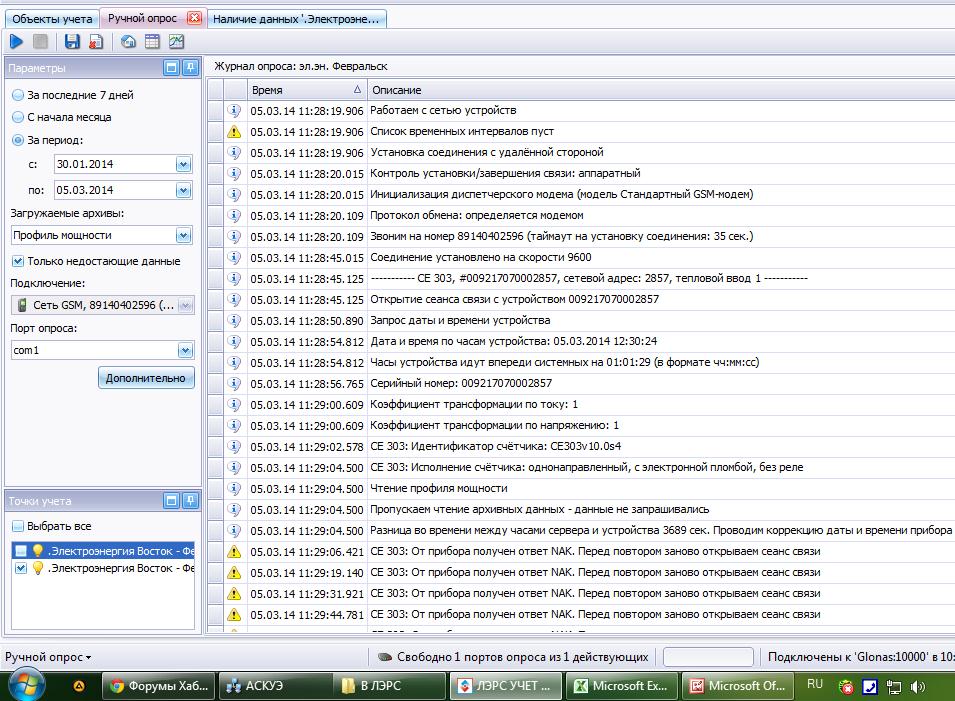Check the highlighted Электроэнергия Восток row checkbox
The image size is (955, 701).
[21, 551]
